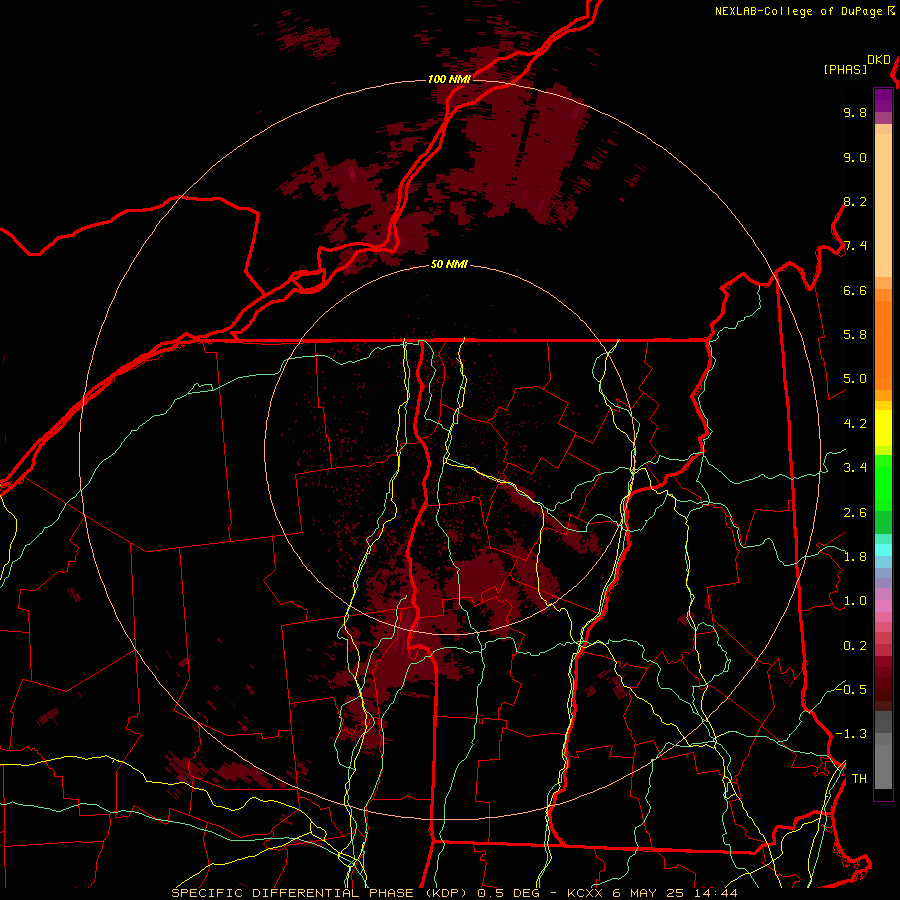Image resolution: width=900 pixels, height=900 pixels.
Task: Click the bright green segment of the color bar
Action: pyautogui.click(x=883, y=483)
